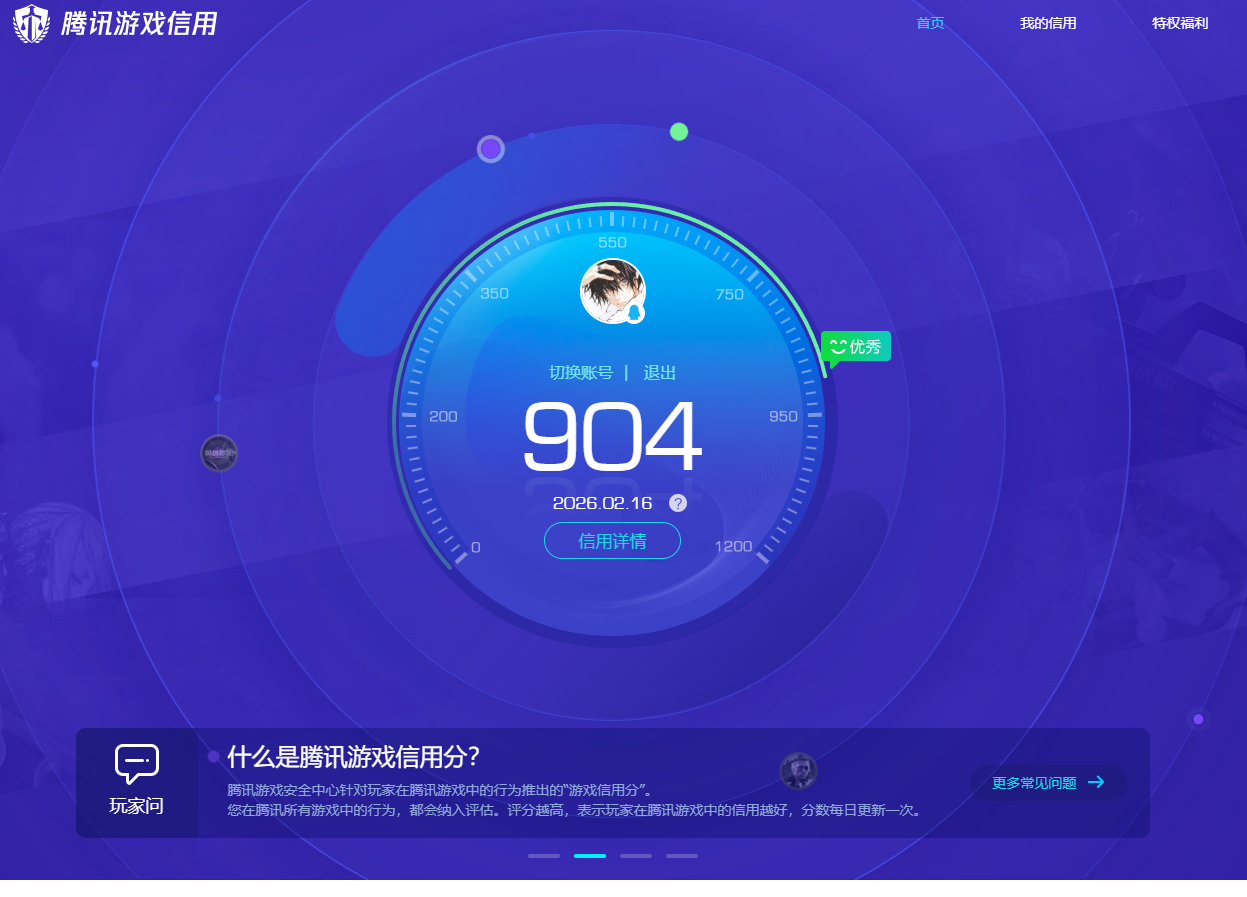Click the 信用详情 button
The height and width of the screenshot is (897, 1247).
[612, 540]
